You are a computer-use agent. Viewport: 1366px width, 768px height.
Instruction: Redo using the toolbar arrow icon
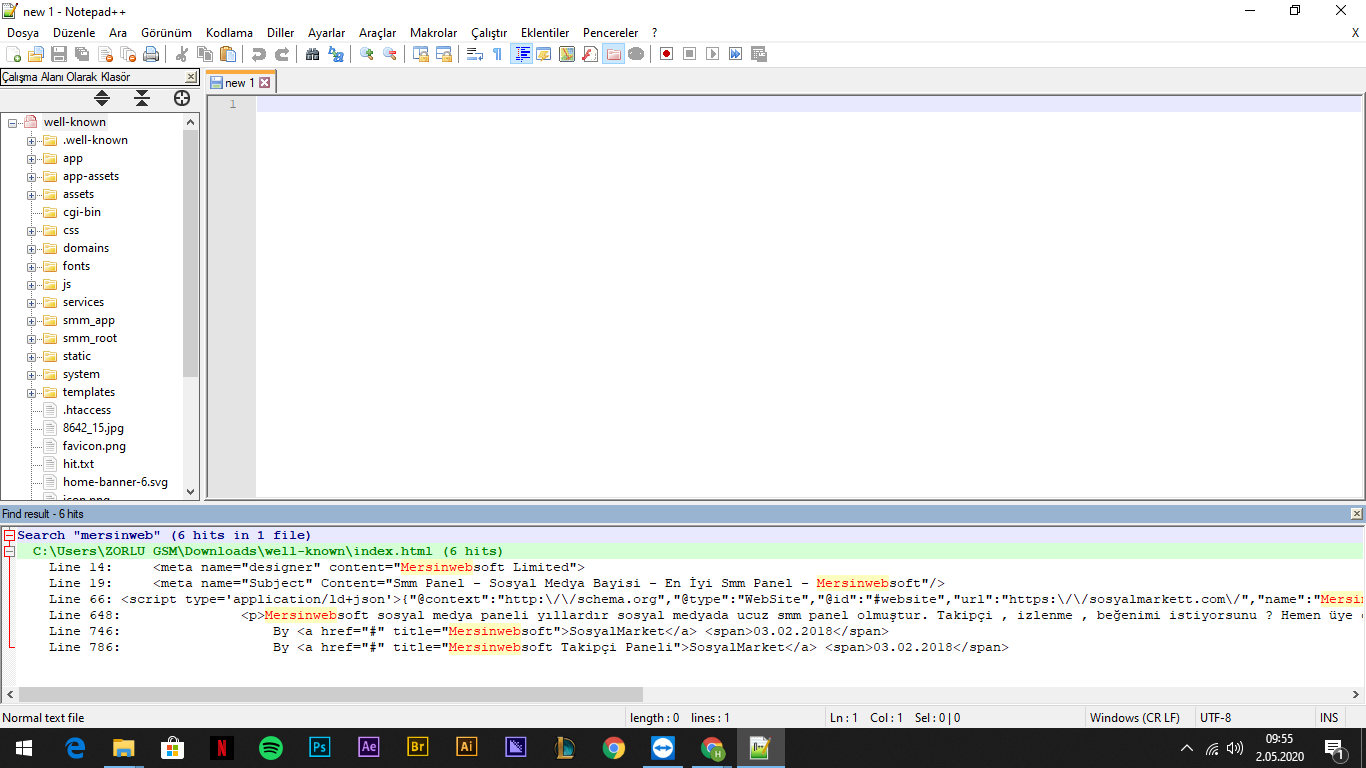(x=282, y=54)
